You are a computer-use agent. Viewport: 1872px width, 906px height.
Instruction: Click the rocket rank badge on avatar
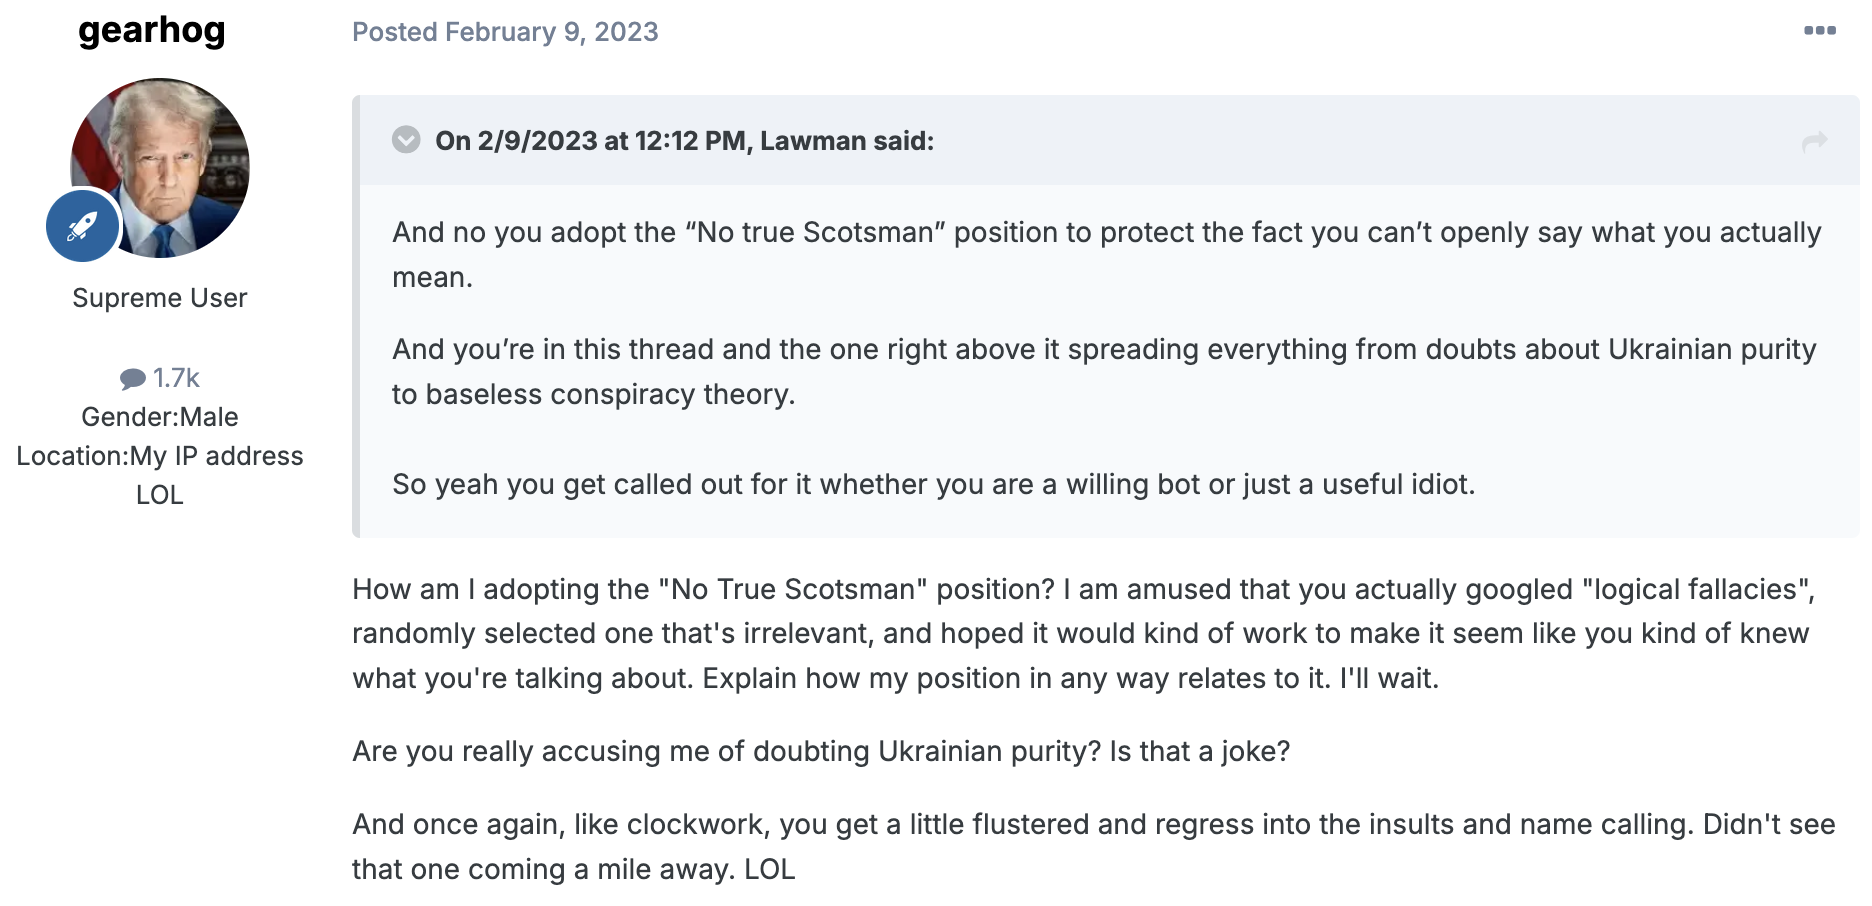pos(82,226)
